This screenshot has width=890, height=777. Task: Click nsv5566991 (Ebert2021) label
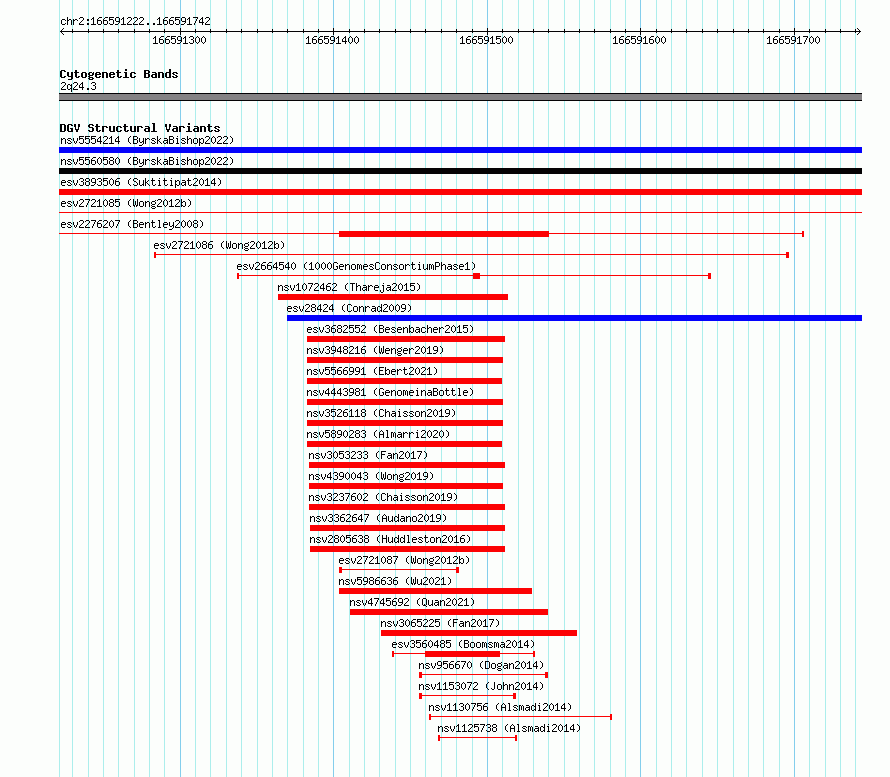coord(372,371)
